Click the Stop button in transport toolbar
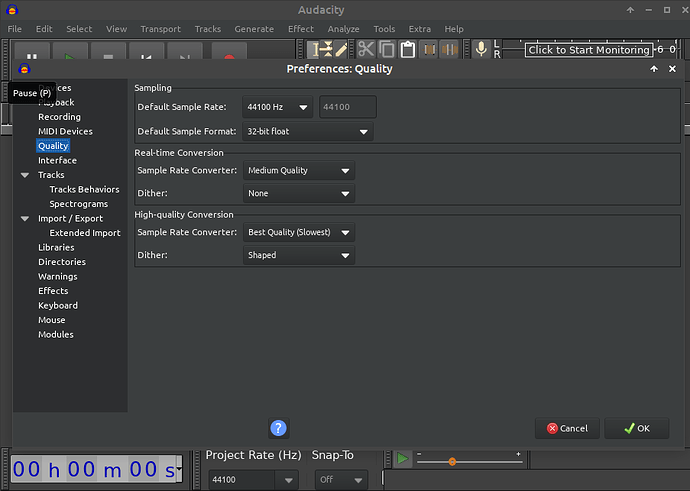690x491 pixels. [108, 51]
